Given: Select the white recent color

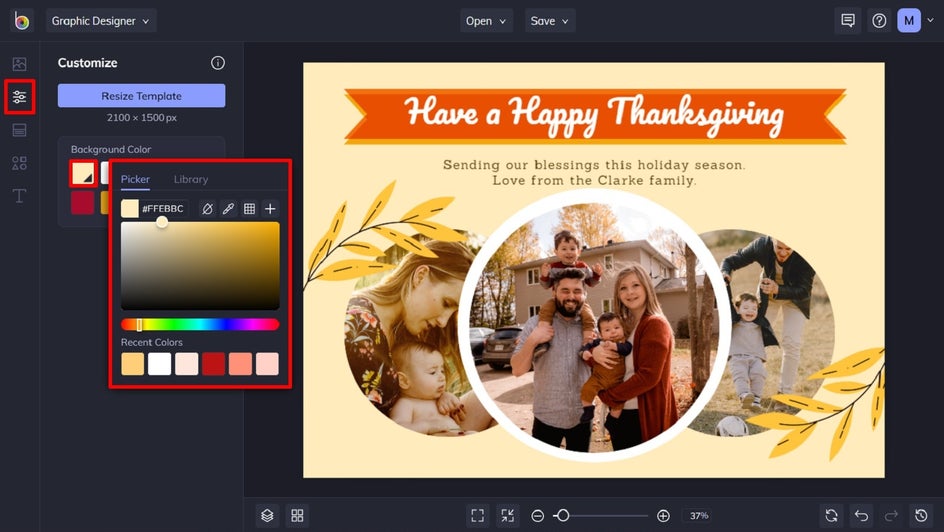Looking at the screenshot, I should (160, 364).
